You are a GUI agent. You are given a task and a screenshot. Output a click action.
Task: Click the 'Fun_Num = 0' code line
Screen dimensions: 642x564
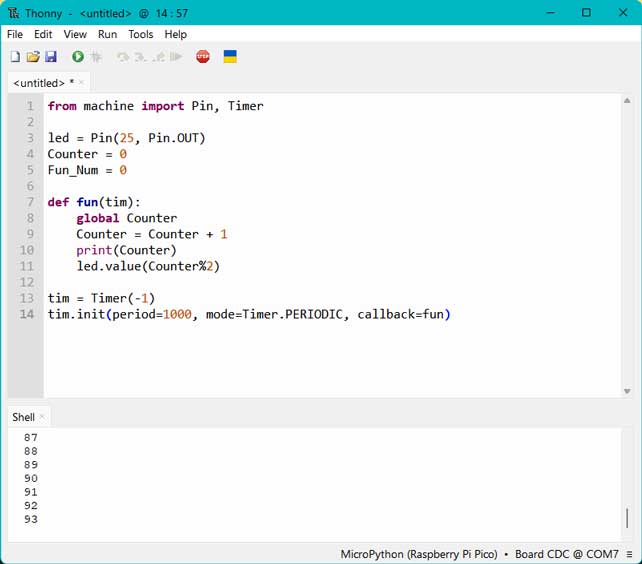point(87,170)
